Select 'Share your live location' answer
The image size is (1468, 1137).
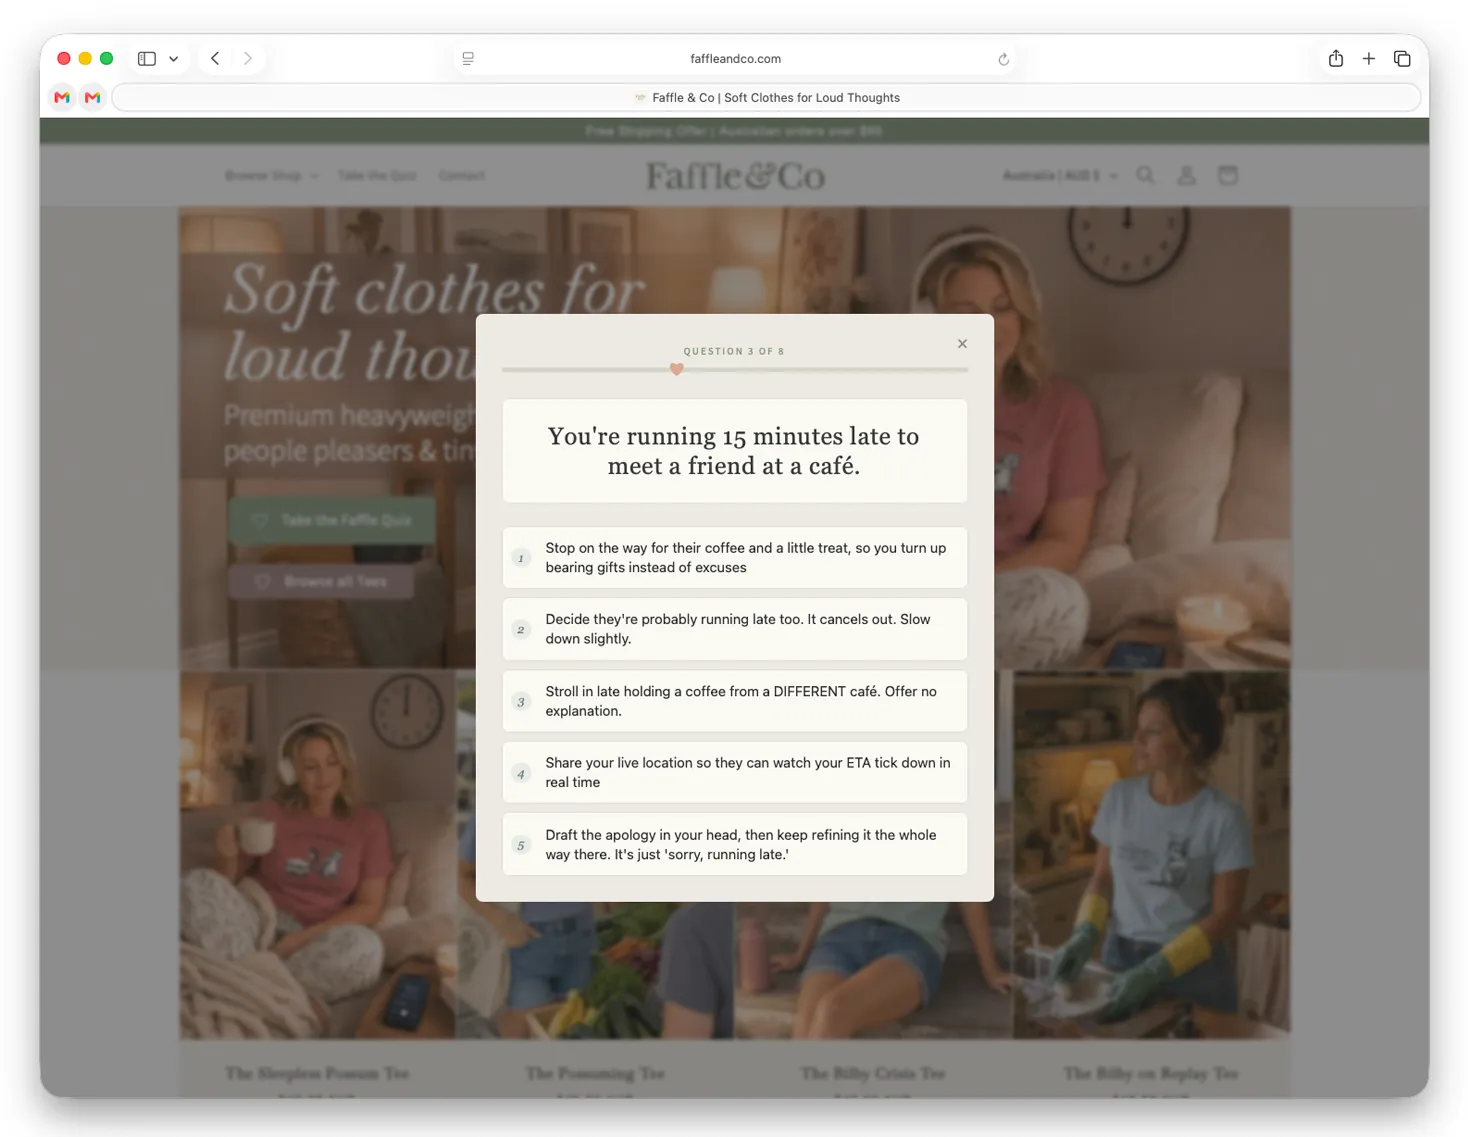pyautogui.click(x=734, y=772)
